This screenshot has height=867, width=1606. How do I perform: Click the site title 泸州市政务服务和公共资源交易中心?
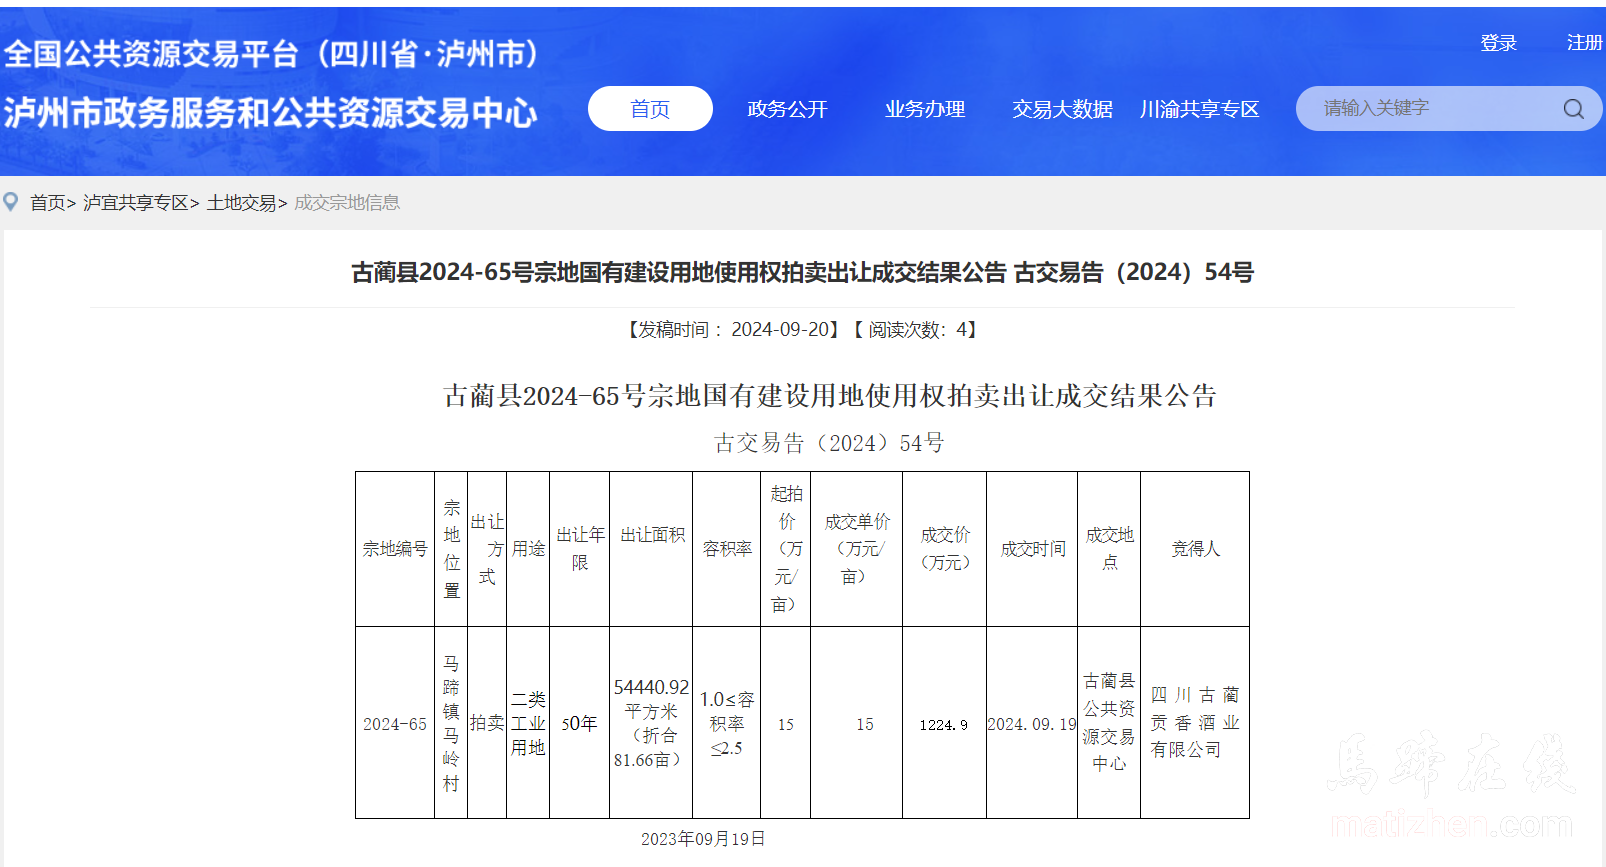pyautogui.click(x=270, y=113)
